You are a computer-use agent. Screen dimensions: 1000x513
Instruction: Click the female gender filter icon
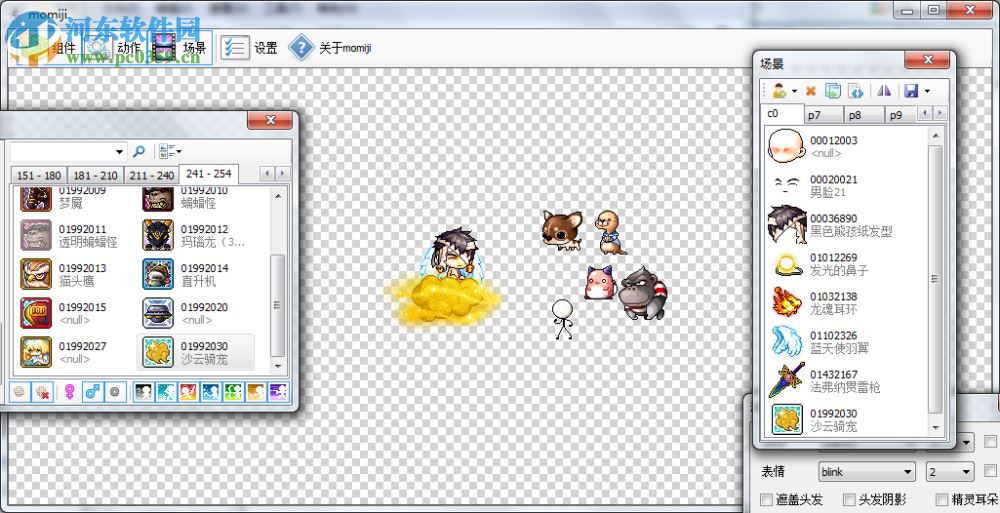[x=70, y=392]
